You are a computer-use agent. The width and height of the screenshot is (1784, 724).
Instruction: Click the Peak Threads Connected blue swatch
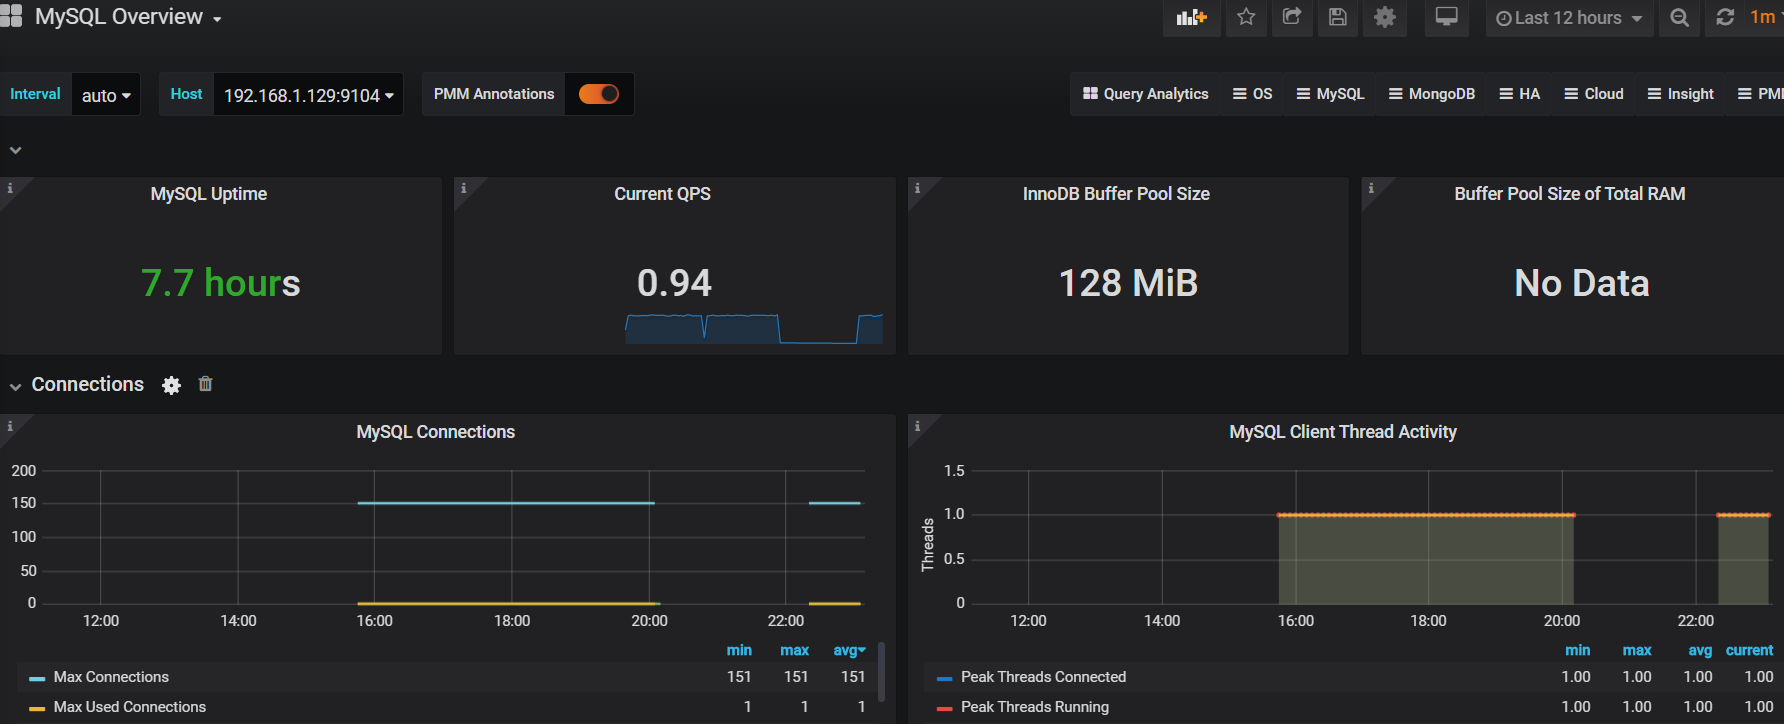click(945, 678)
